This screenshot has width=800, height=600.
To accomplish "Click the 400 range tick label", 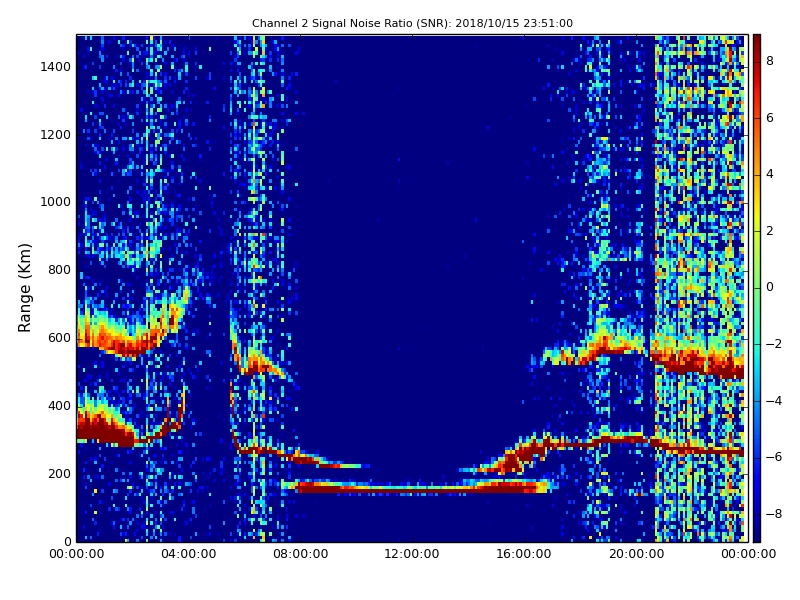I will (x=59, y=406).
